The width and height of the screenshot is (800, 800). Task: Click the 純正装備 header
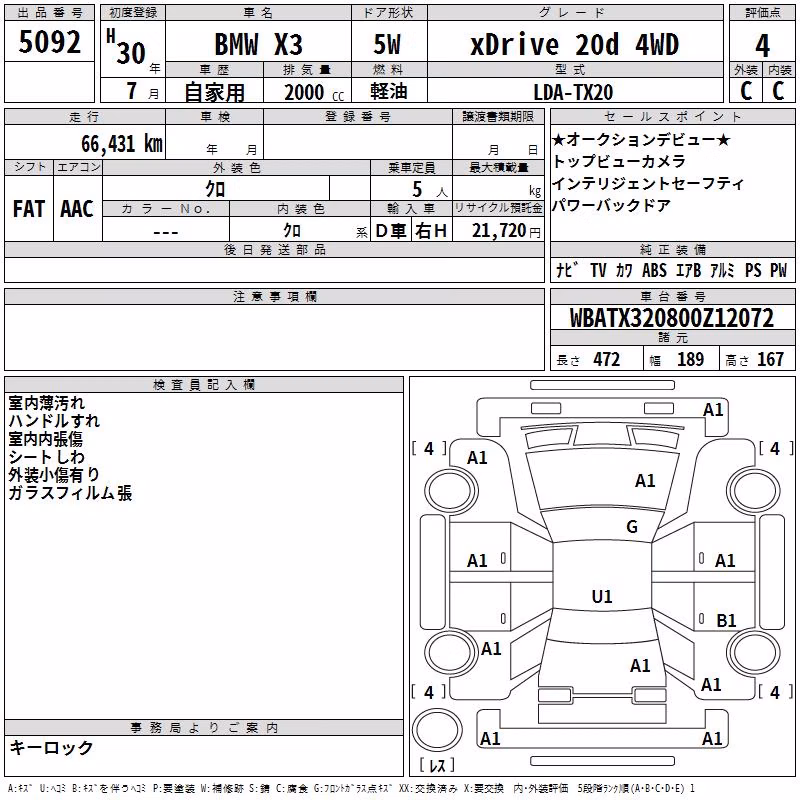pos(672,249)
